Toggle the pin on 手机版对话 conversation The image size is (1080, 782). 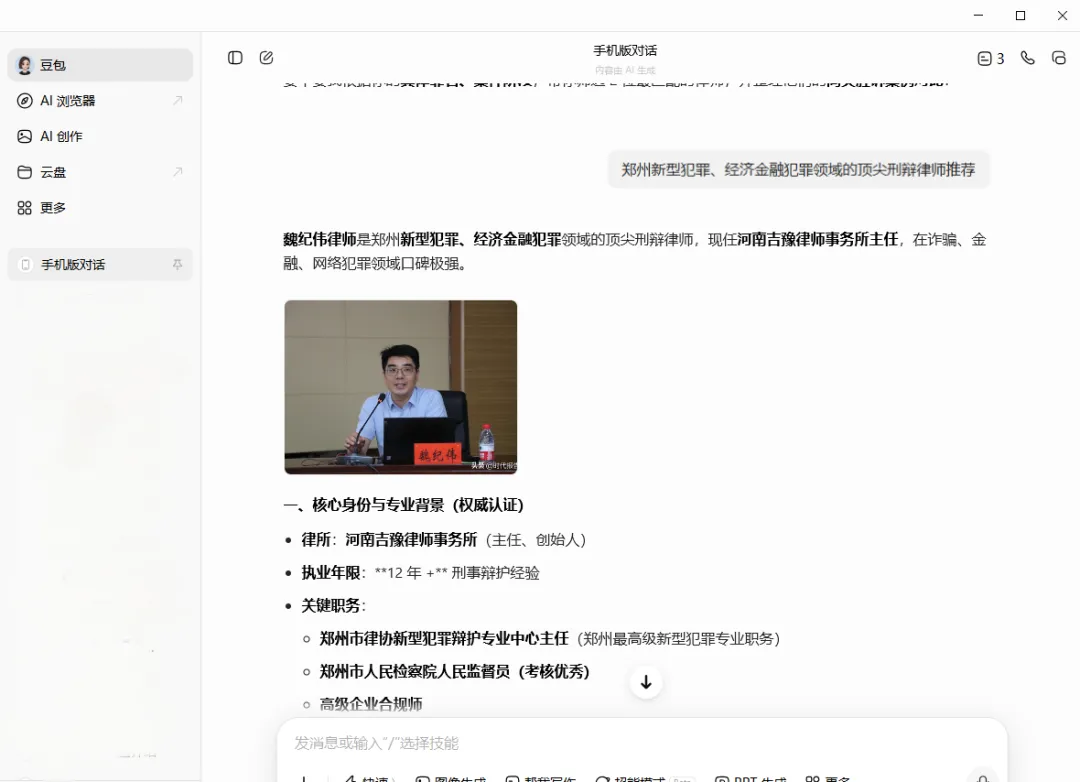pyautogui.click(x=177, y=264)
